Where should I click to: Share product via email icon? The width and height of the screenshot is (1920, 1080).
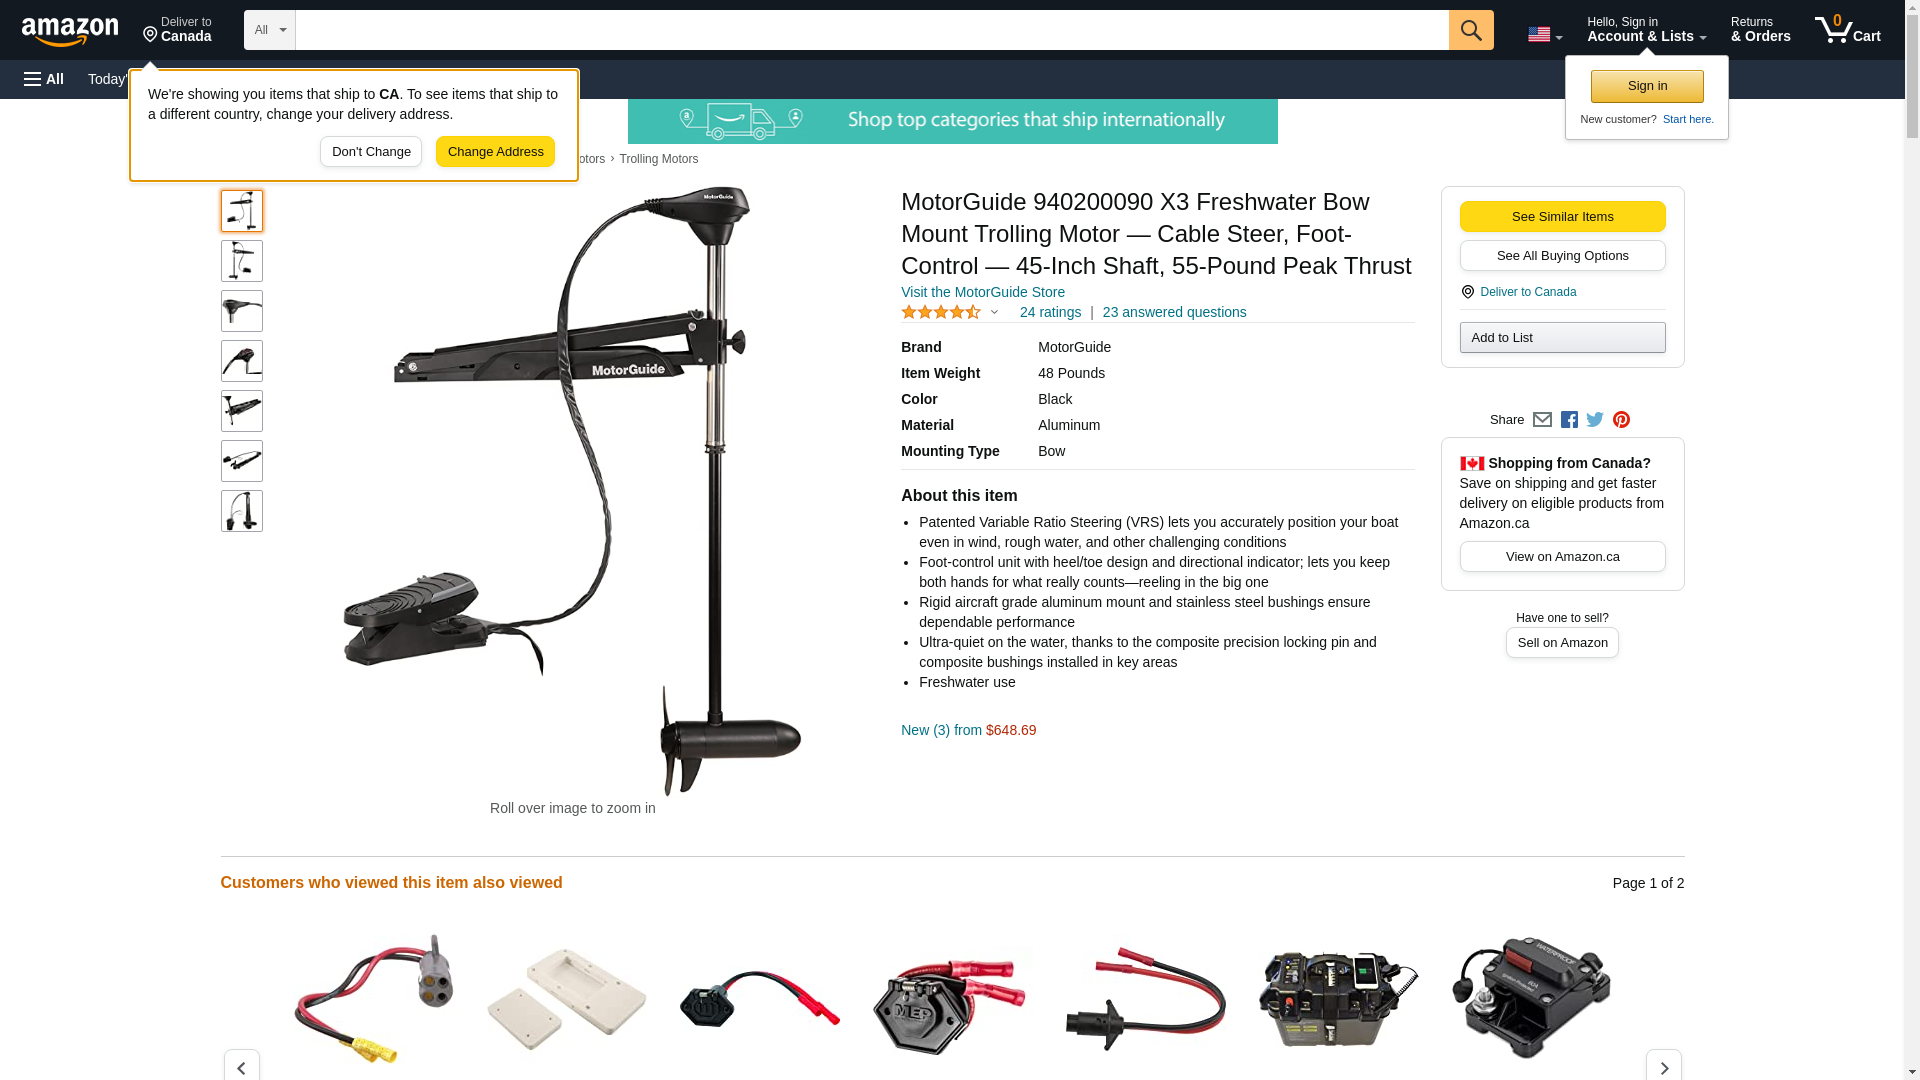1542,420
